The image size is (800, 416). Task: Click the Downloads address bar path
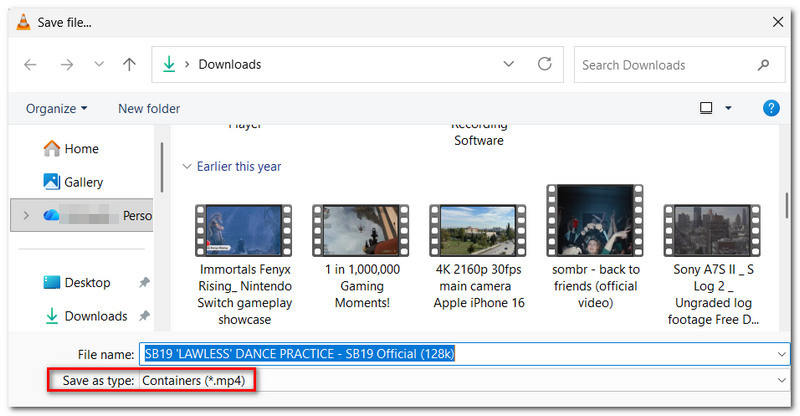tap(230, 64)
